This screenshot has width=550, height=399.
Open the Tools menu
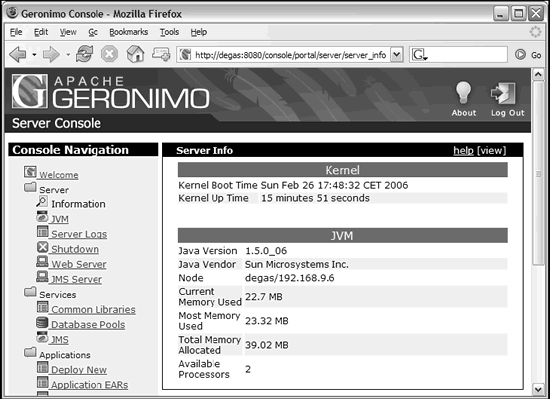169,32
